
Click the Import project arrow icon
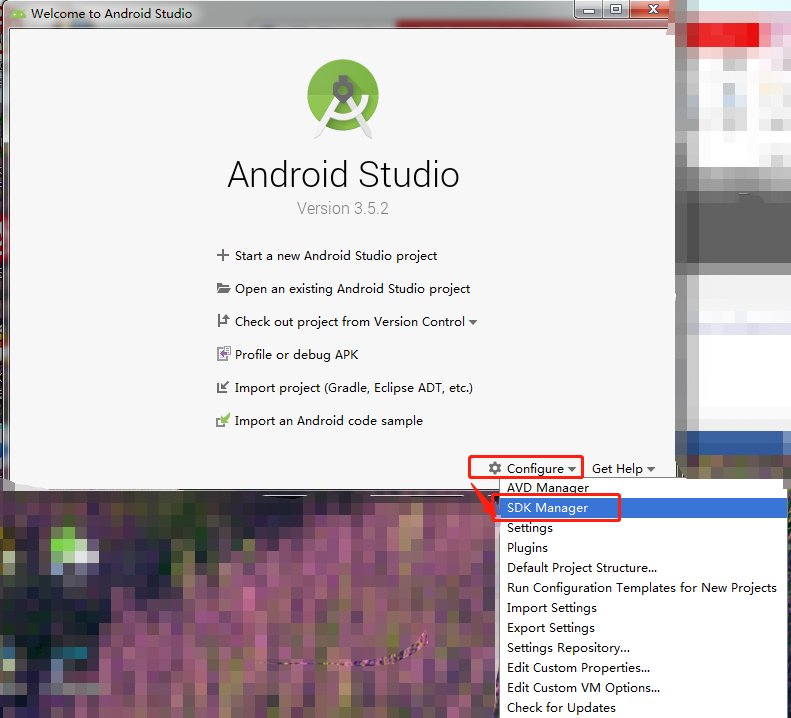[x=222, y=387]
